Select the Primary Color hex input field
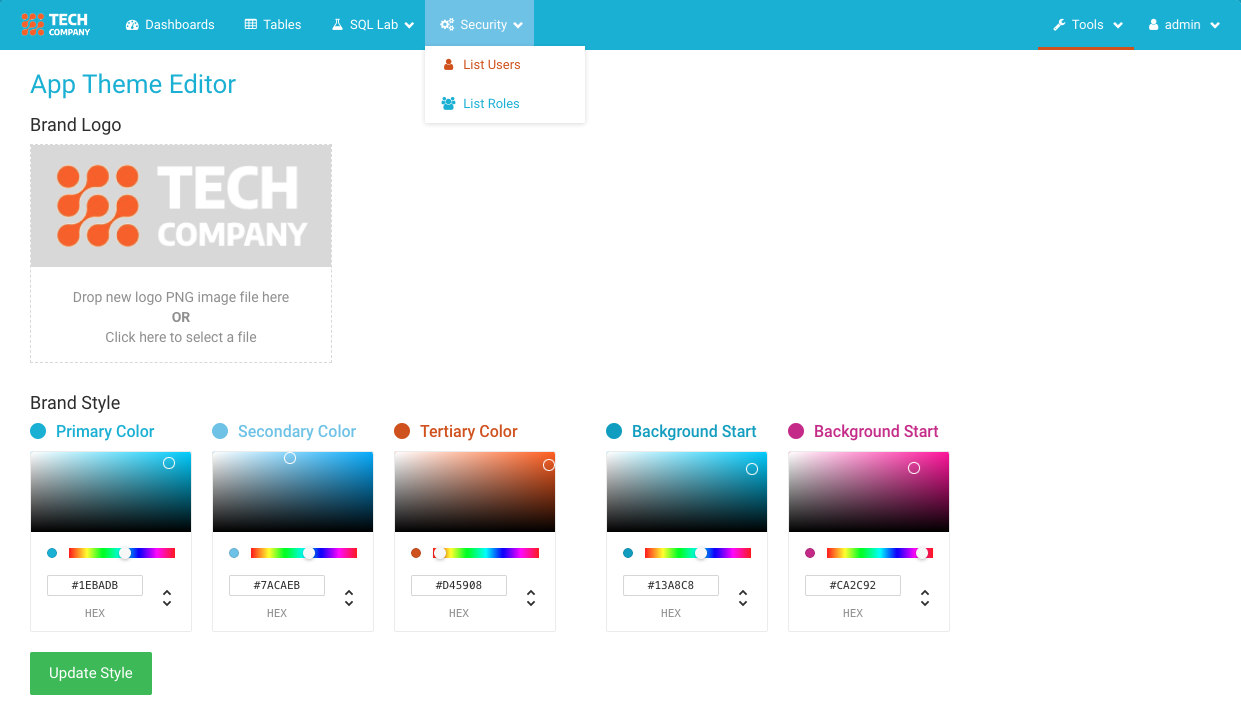This screenshot has width=1241, height=720. pyautogui.click(x=95, y=585)
